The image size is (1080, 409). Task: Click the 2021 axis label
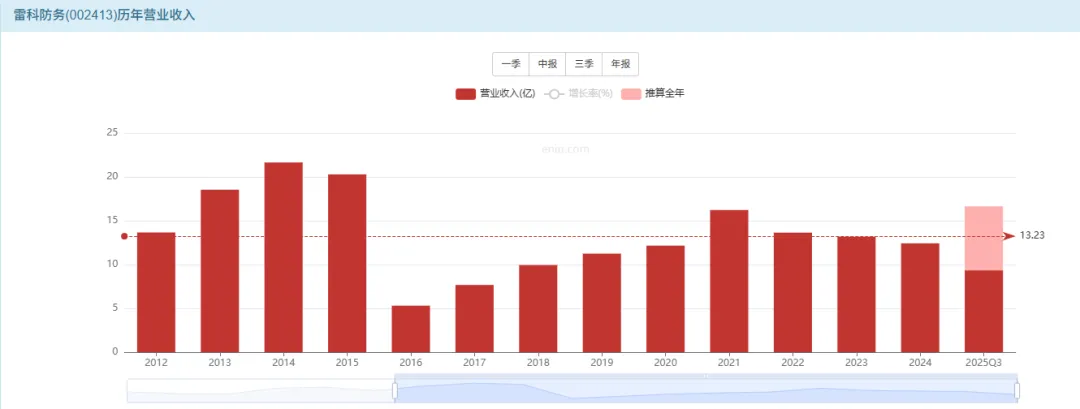(x=729, y=363)
